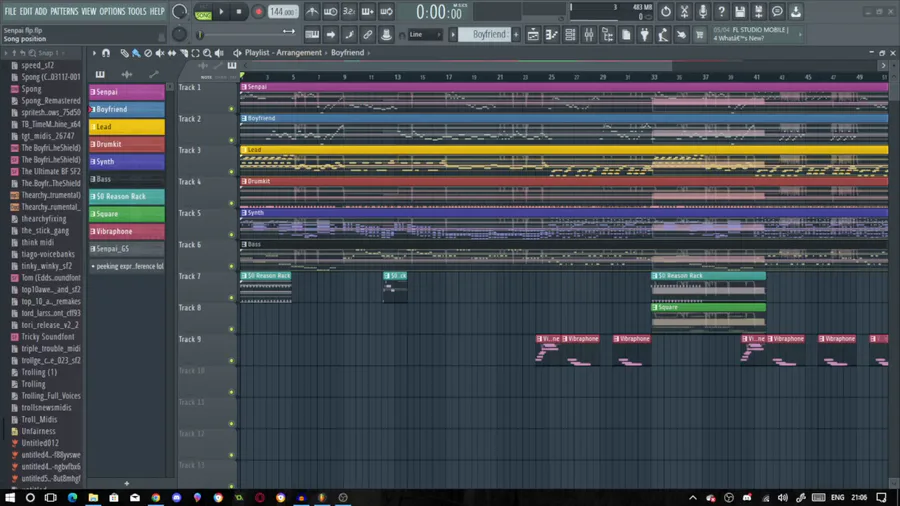Open the Channel rack icon
The image size is (900, 506).
[x=570, y=35]
